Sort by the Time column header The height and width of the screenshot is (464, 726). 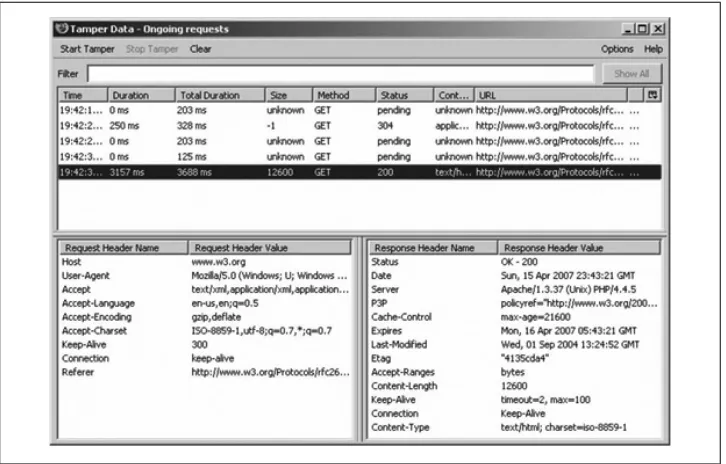coord(83,95)
